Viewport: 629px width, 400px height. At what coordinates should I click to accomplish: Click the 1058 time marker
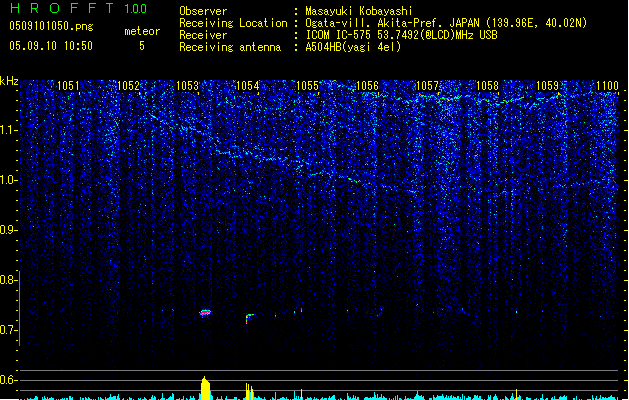point(487,85)
